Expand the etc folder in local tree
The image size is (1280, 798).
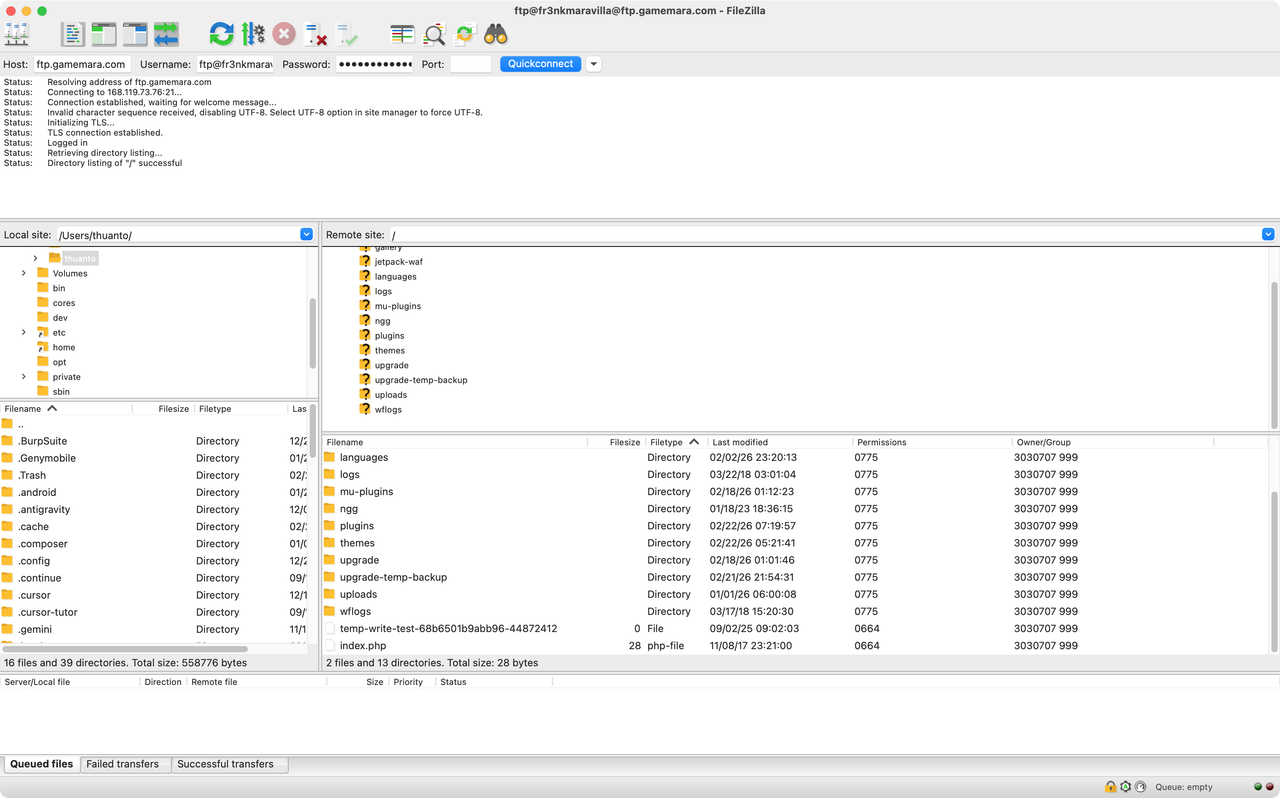(24, 332)
